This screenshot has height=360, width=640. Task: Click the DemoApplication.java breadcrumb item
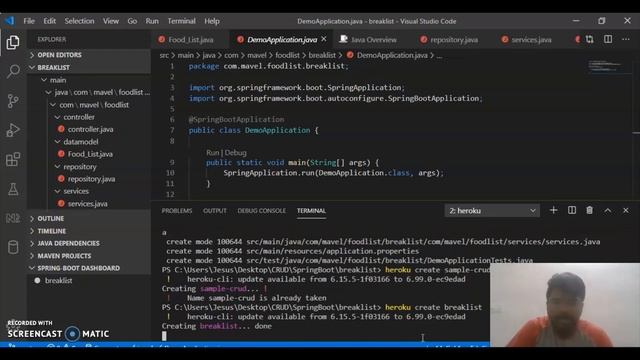pos(387,55)
